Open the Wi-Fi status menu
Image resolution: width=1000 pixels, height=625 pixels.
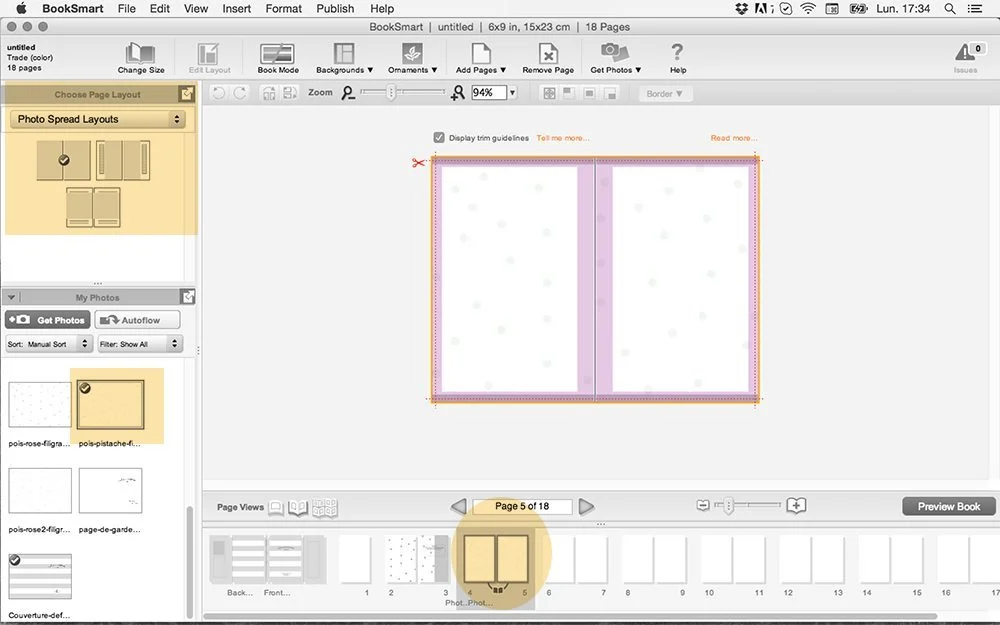coord(808,8)
